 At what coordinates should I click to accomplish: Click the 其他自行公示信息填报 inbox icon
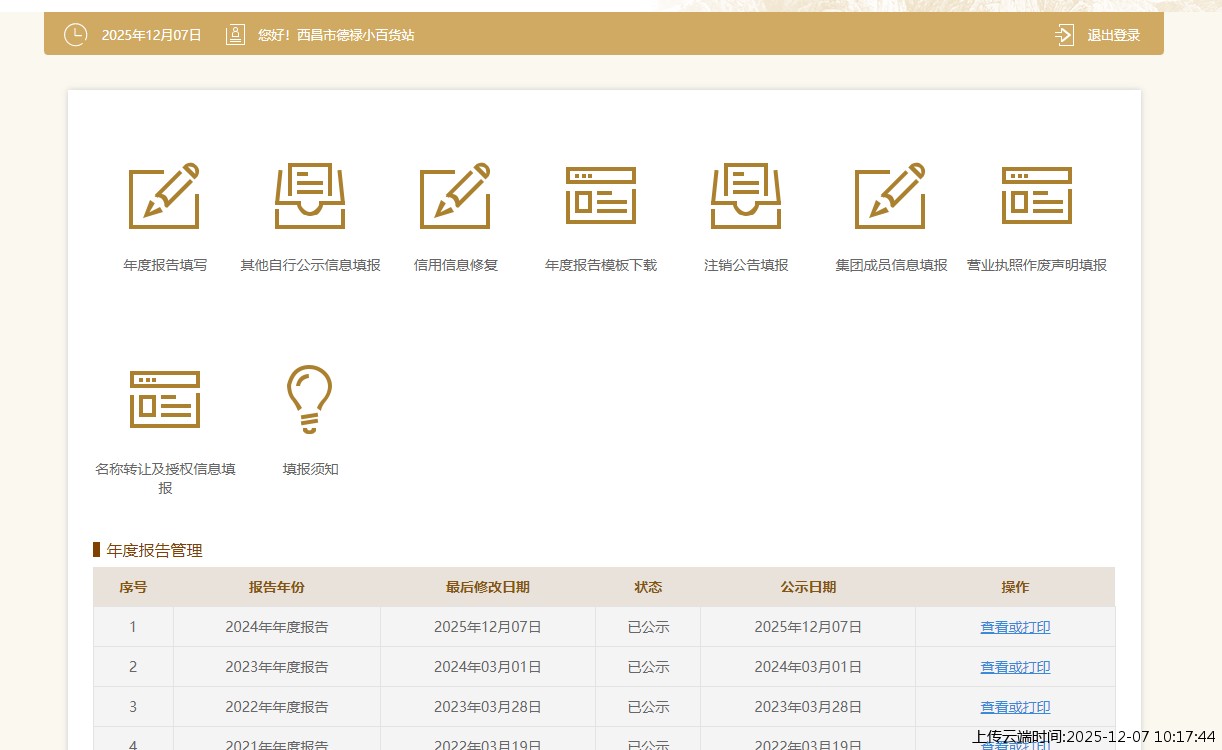click(x=310, y=196)
